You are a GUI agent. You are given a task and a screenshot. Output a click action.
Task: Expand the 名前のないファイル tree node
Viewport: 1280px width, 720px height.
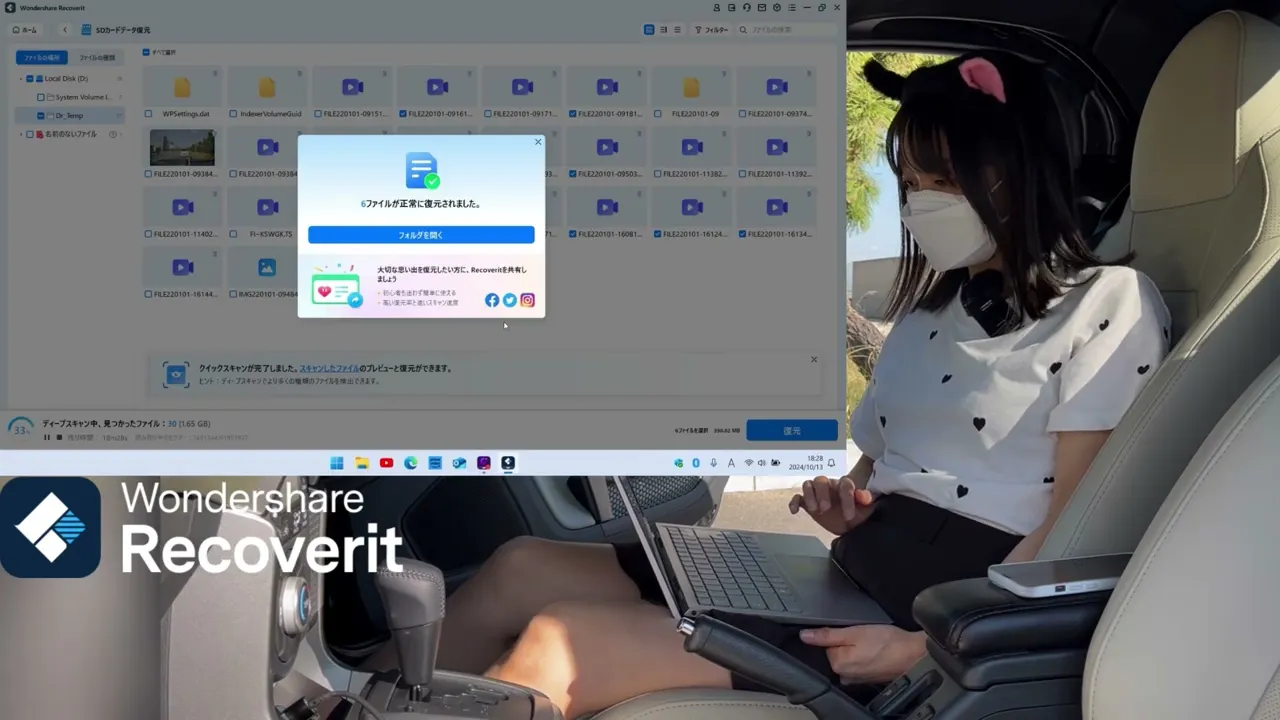pyautogui.click(x=21, y=134)
